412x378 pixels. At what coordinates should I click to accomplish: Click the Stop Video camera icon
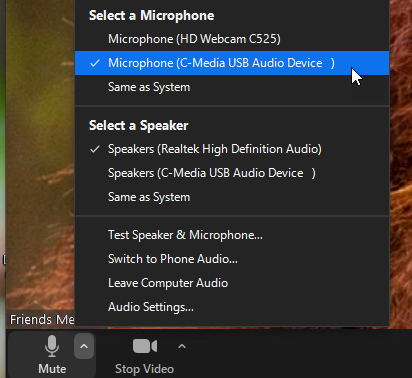(x=145, y=346)
